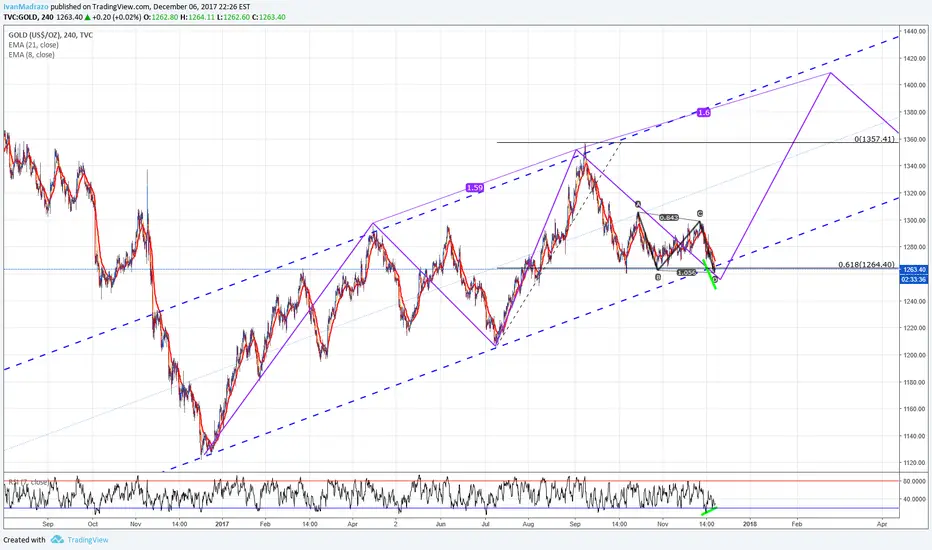The width and height of the screenshot is (932, 550).
Task: Click the 1120.00 price axis value
Action: click(915, 463)
